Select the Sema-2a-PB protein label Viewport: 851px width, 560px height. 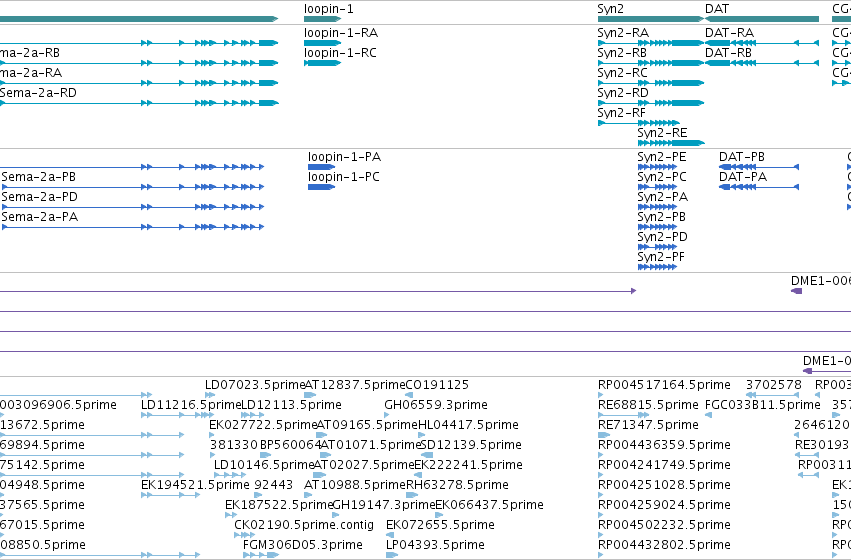point(39,177)
